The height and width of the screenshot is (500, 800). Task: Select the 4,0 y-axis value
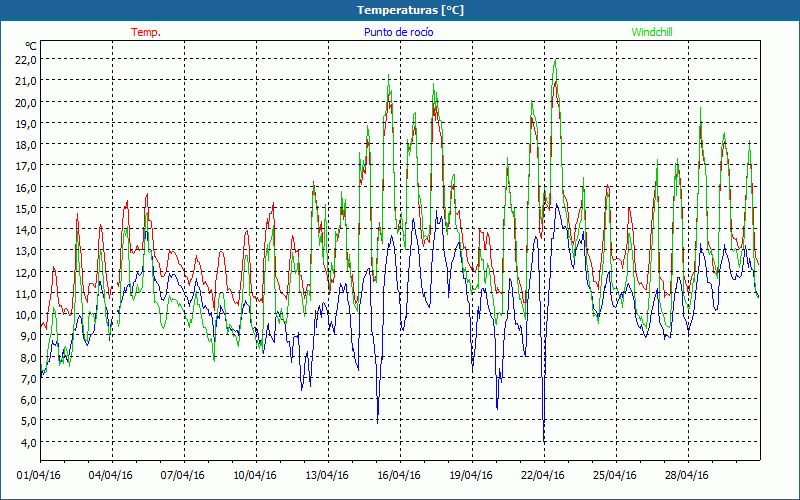coord(29,442)
